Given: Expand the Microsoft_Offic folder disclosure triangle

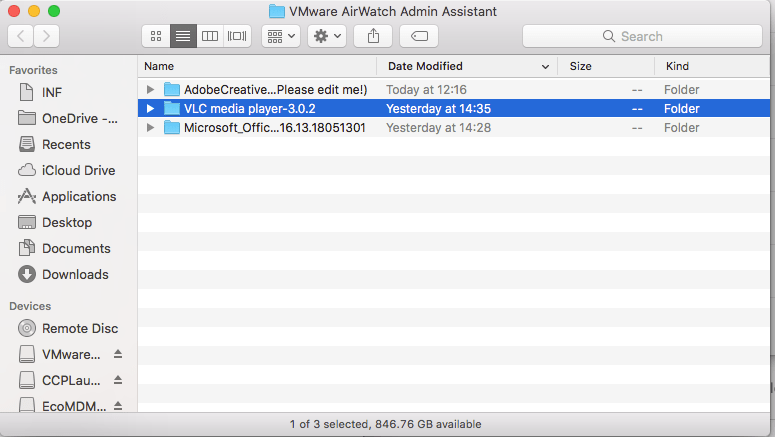Looking at the screenshot, I should [150, 128].
